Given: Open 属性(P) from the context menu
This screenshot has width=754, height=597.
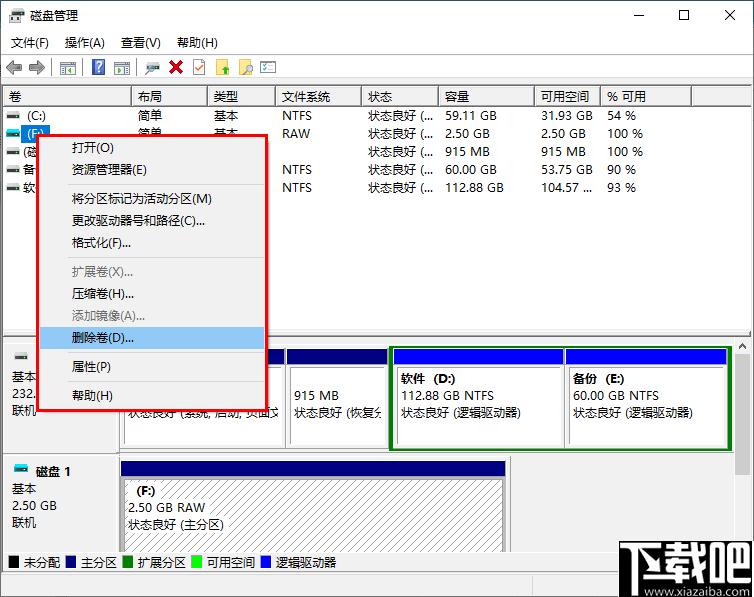Looking at the screenshot, I should point(152,367).
